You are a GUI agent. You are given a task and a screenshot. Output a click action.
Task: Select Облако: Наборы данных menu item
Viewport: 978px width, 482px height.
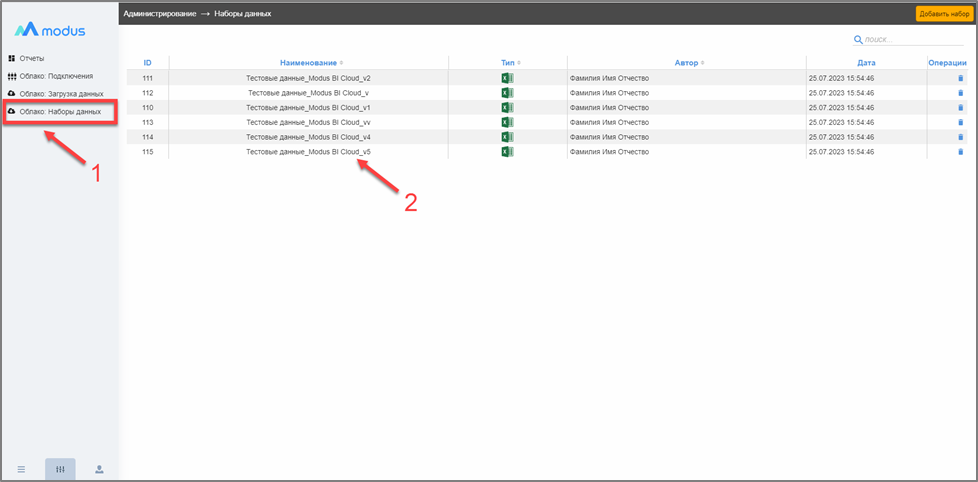tap(60, 111)
